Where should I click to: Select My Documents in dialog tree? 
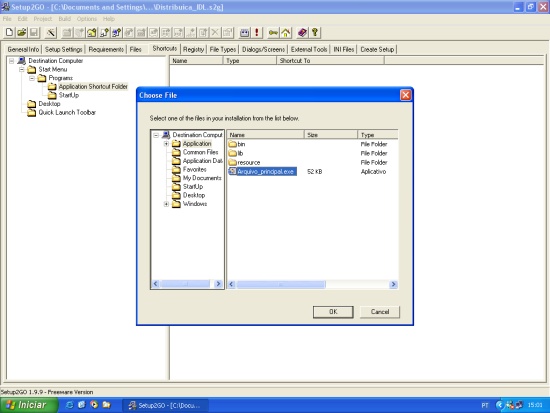tap(202, 178)
